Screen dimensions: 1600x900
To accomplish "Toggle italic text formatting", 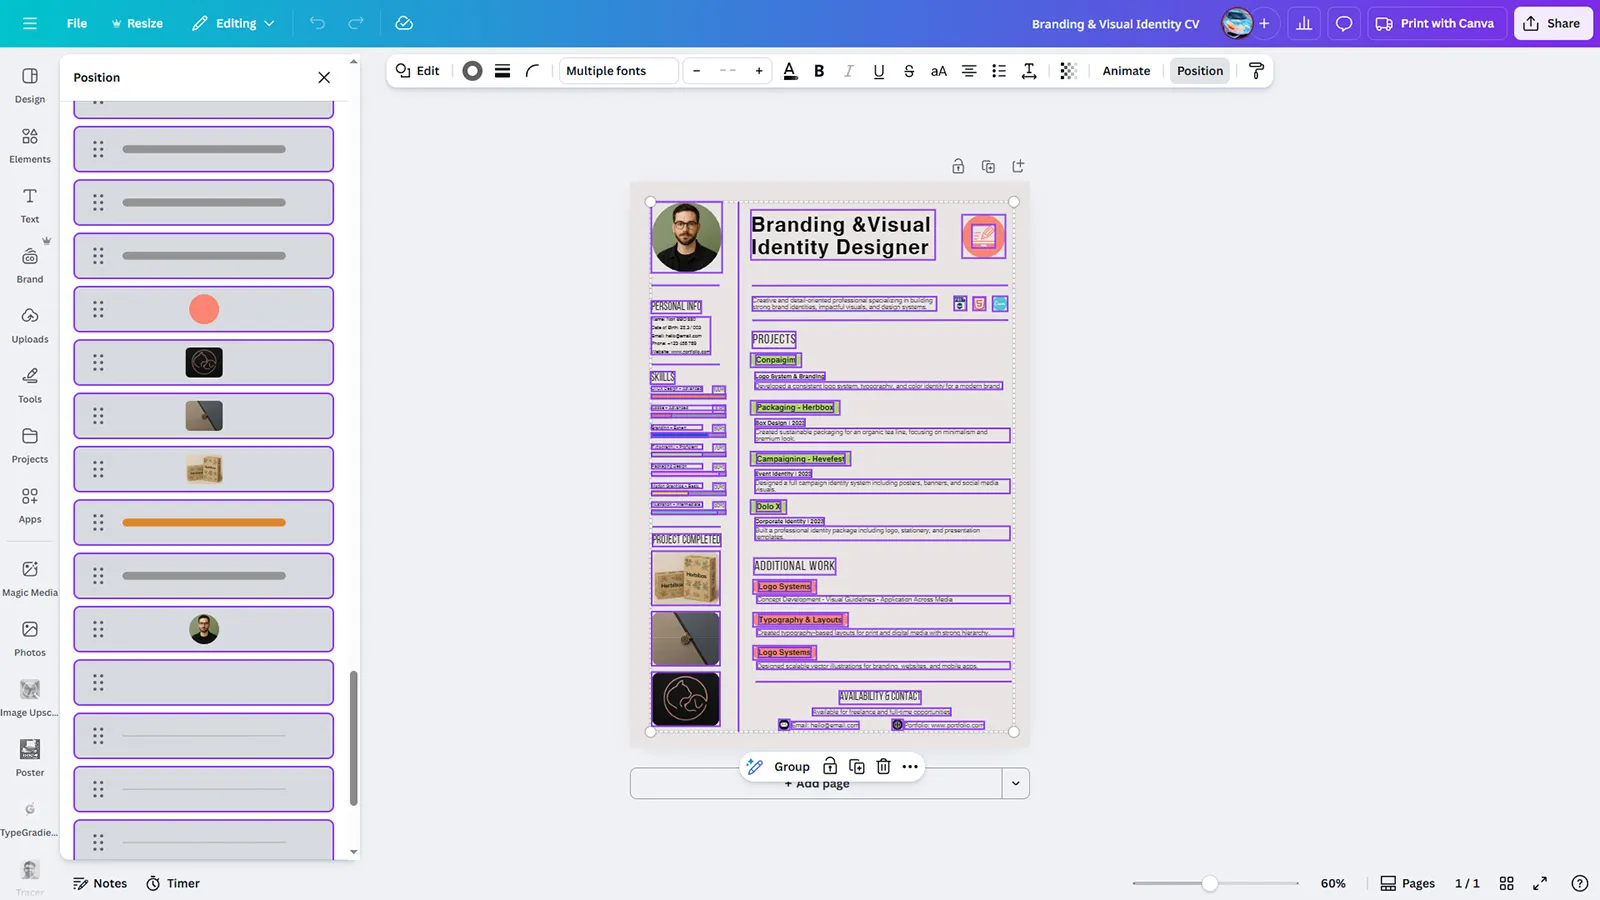I will (848, 71).
